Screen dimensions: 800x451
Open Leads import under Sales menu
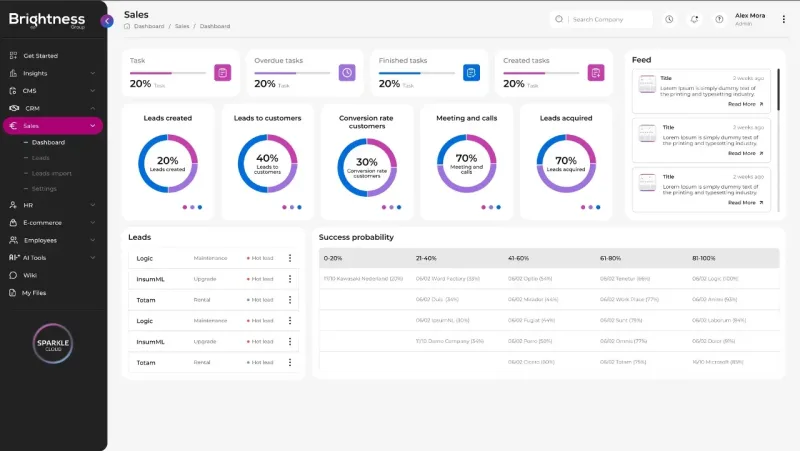point(52,173)
